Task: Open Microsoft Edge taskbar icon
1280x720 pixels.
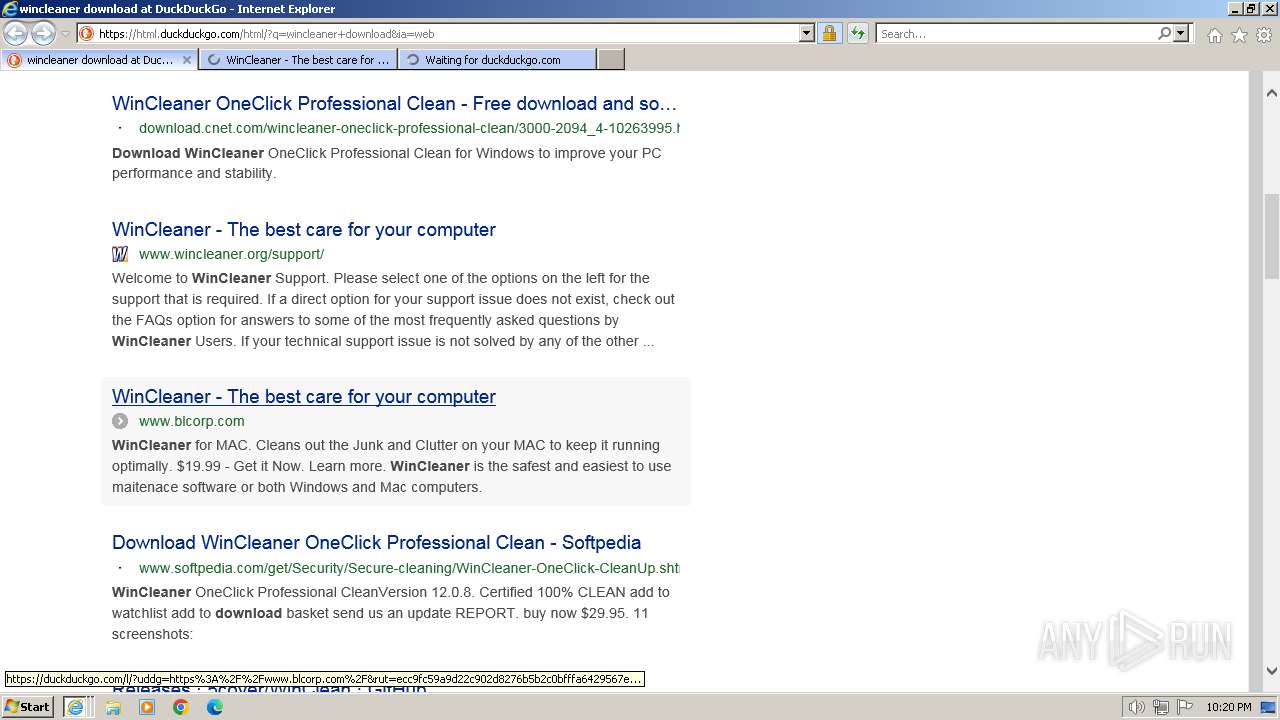Action: tap(215, 707)
